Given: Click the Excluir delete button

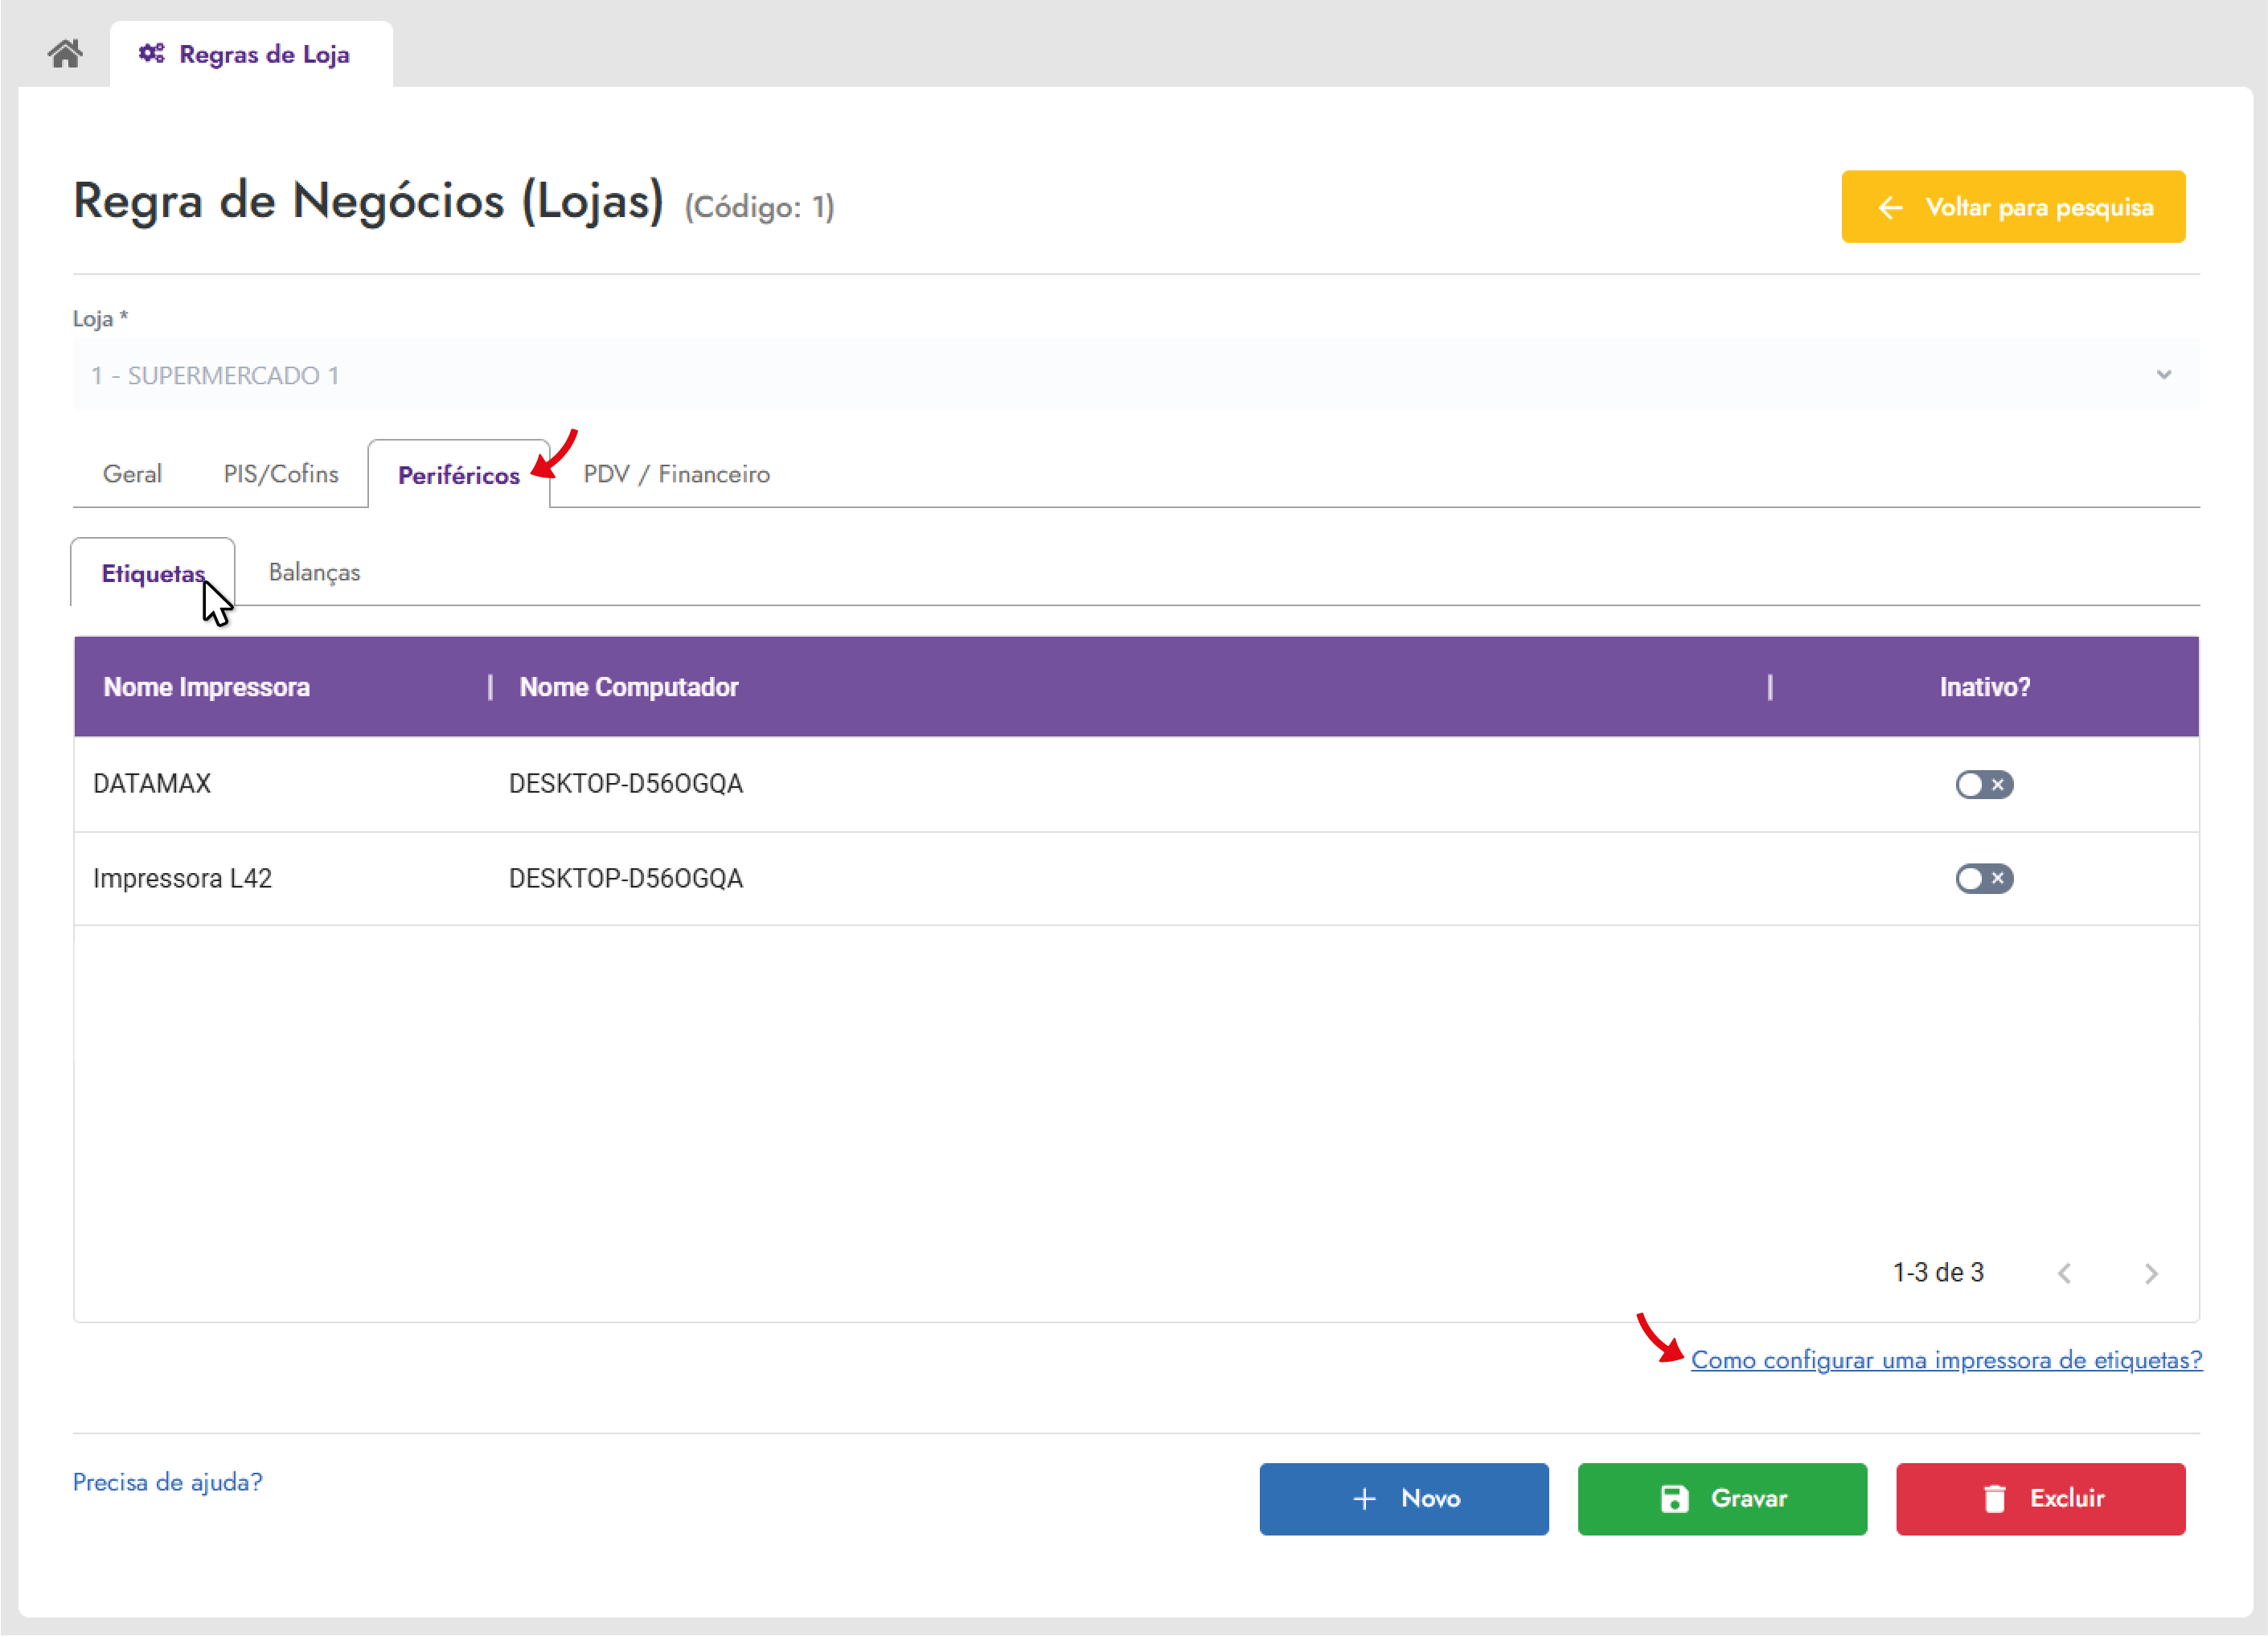Looking at the screenshot, I should pyautogui.click(x=2040, y=1499).
